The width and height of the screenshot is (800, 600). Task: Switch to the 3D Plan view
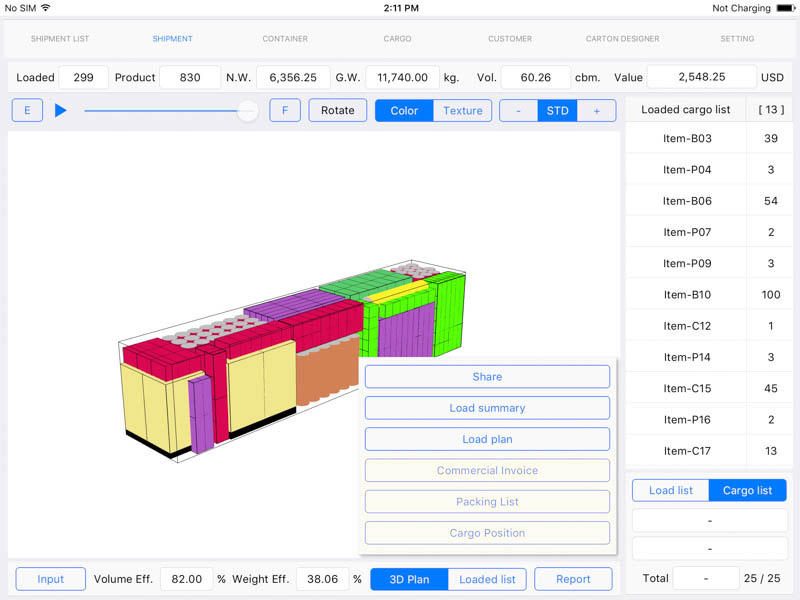409,579
